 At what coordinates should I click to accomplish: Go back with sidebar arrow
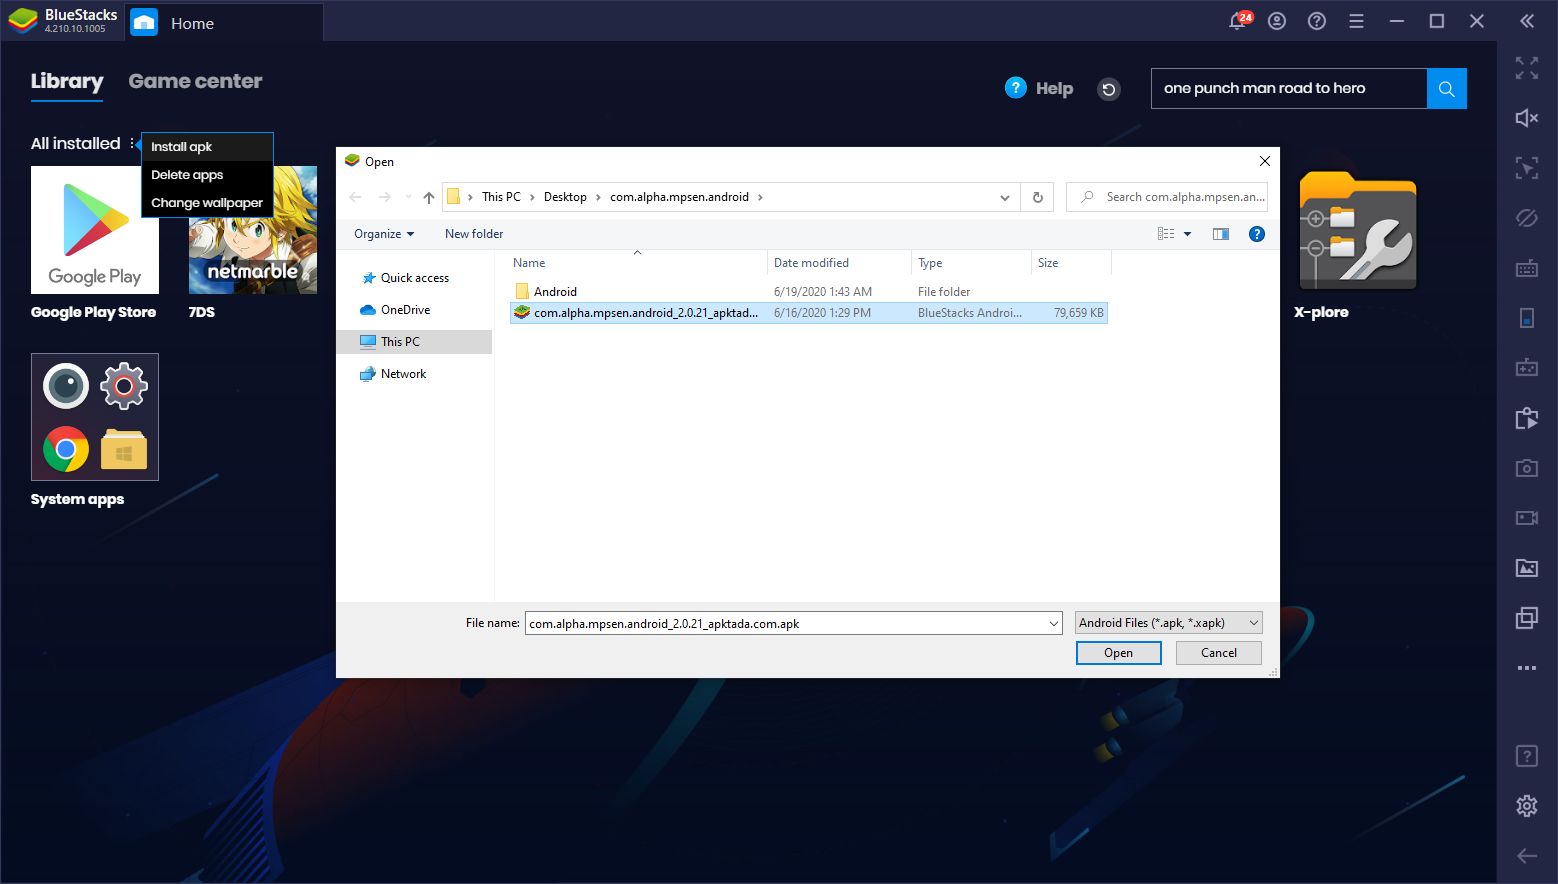pyautogui.click(x=1527, y=855)
